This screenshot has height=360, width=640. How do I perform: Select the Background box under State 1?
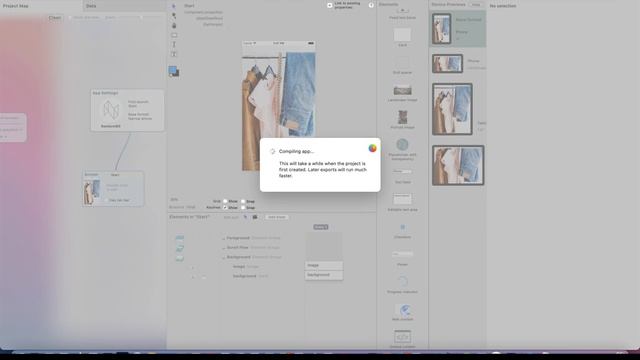pos(324,275)
